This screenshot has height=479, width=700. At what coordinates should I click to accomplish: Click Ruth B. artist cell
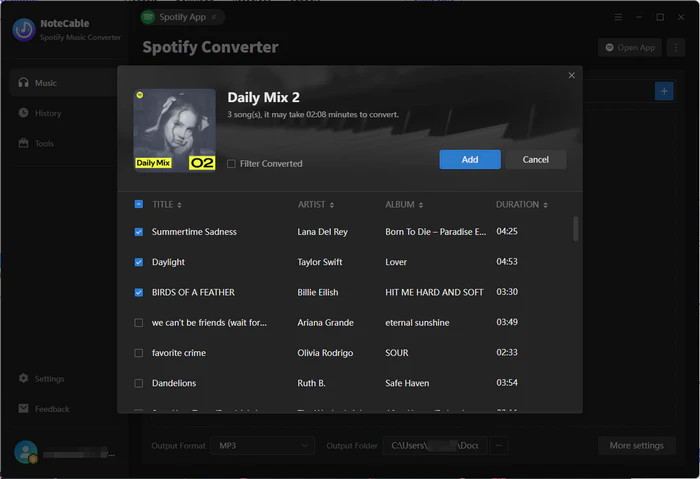pyautogui.click(x=311, y=383)
